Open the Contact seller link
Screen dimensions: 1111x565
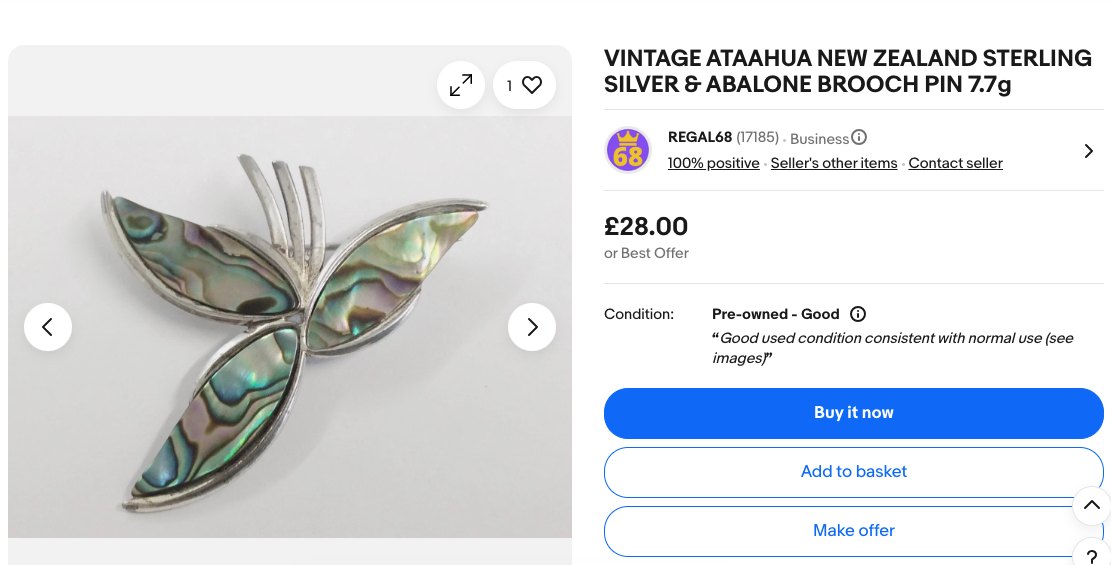pyautogui.click(x=955, y=163)
